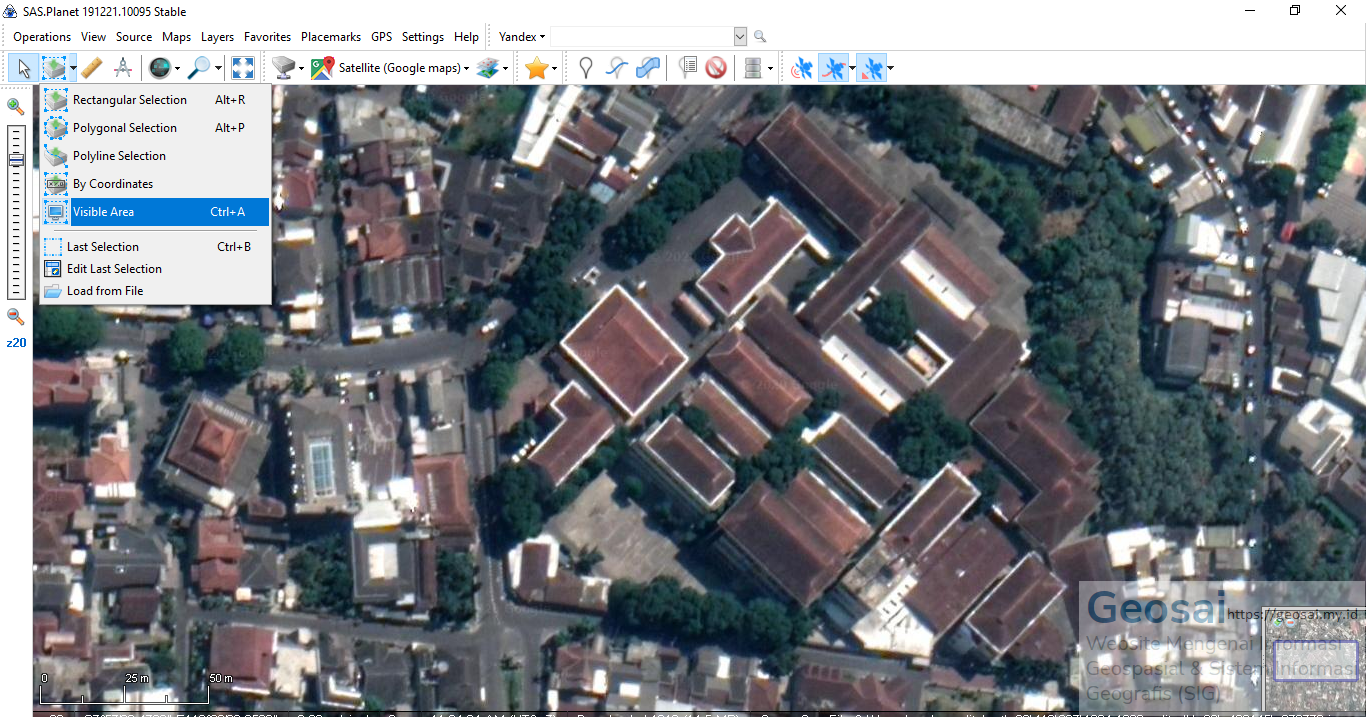Open the cache database manager icon
This screenshot has width=1366, height=717.
tap(753, 67)
